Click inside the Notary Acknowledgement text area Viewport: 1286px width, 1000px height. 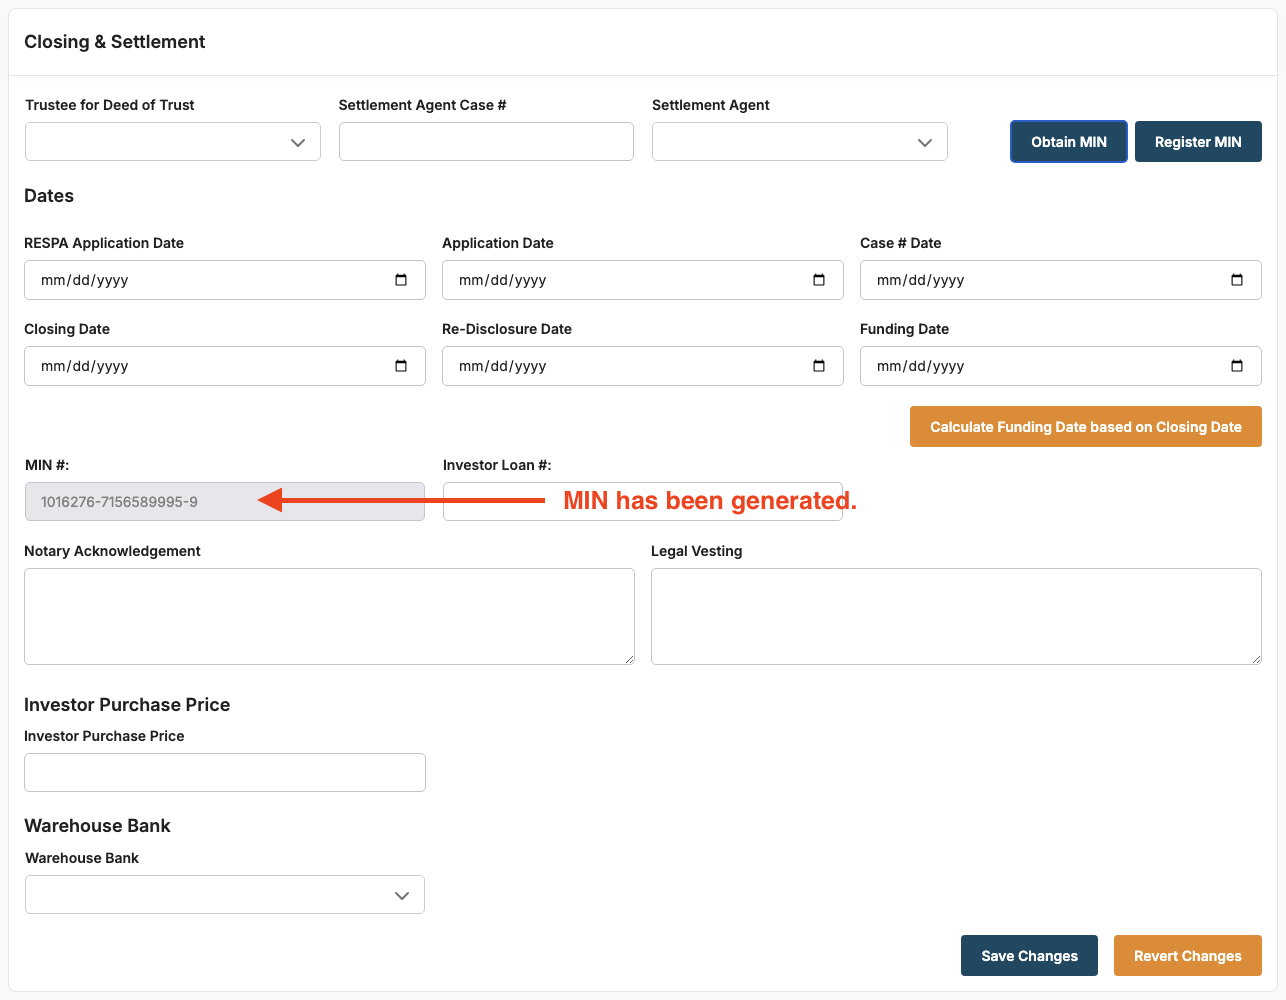click(329, 616)
